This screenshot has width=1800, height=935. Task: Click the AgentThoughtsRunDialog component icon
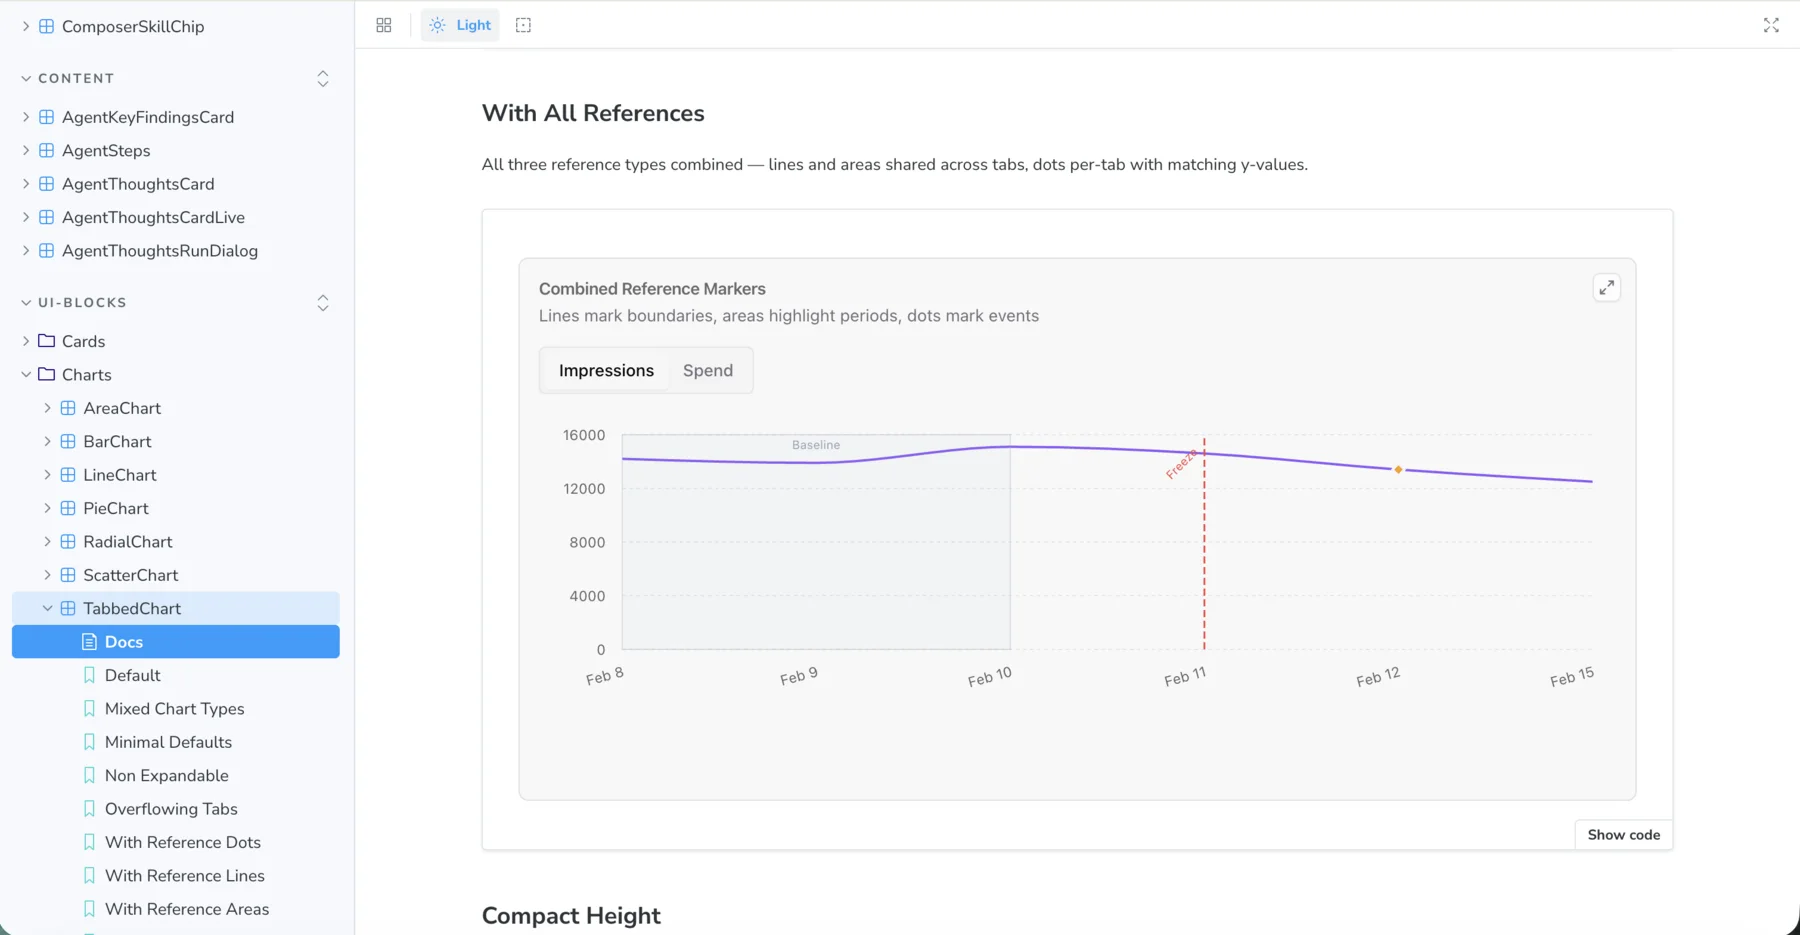[x=46, y=251]
